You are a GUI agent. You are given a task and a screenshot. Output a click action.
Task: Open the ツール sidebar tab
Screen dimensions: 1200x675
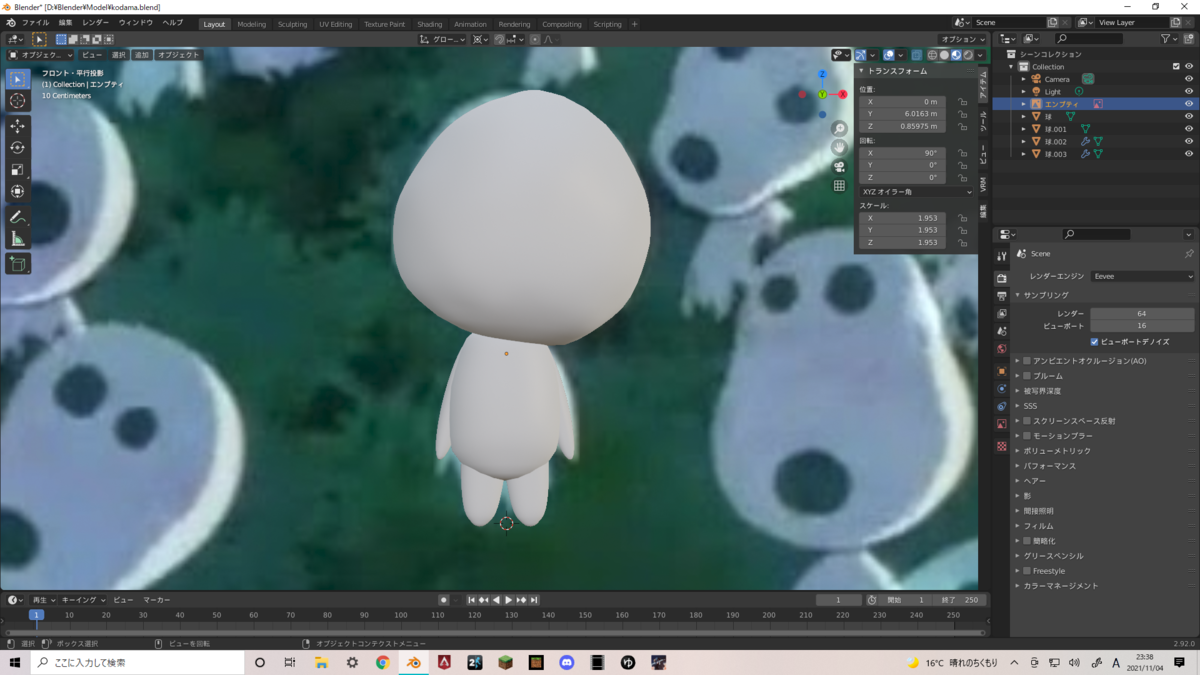tap(983, 123)
